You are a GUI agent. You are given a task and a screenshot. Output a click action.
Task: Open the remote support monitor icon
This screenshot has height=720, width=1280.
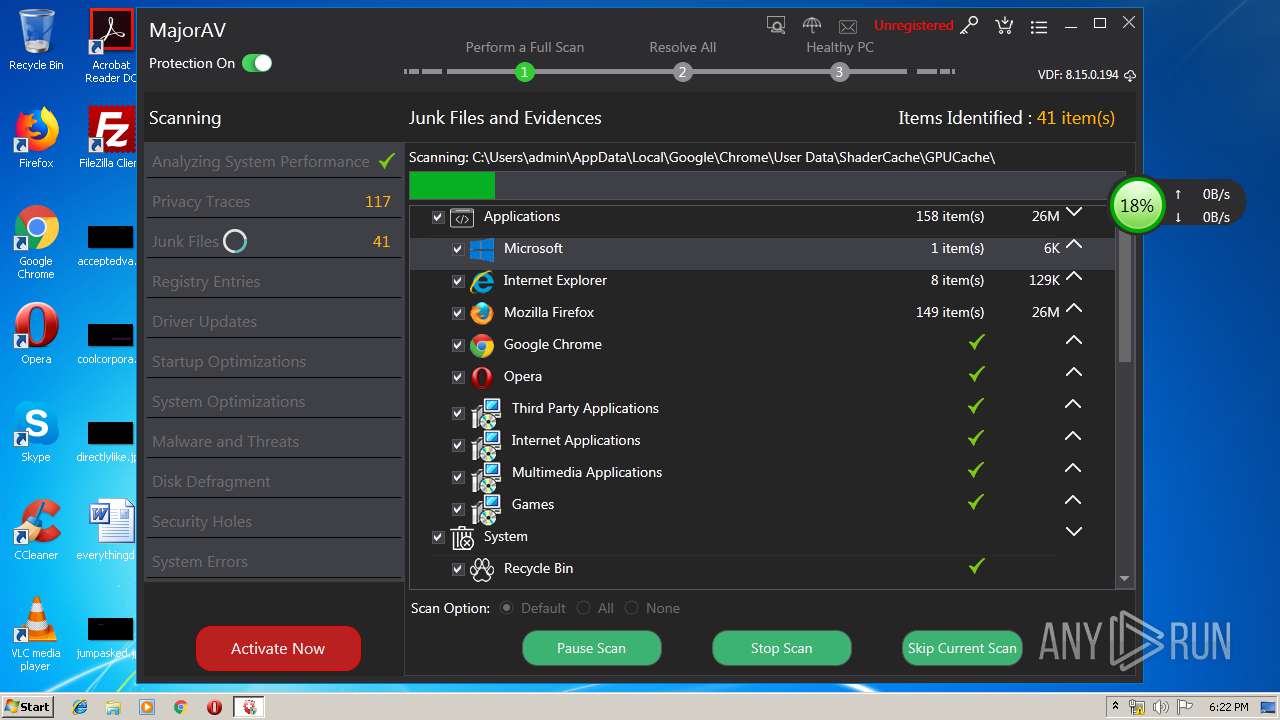click(776, 25)
